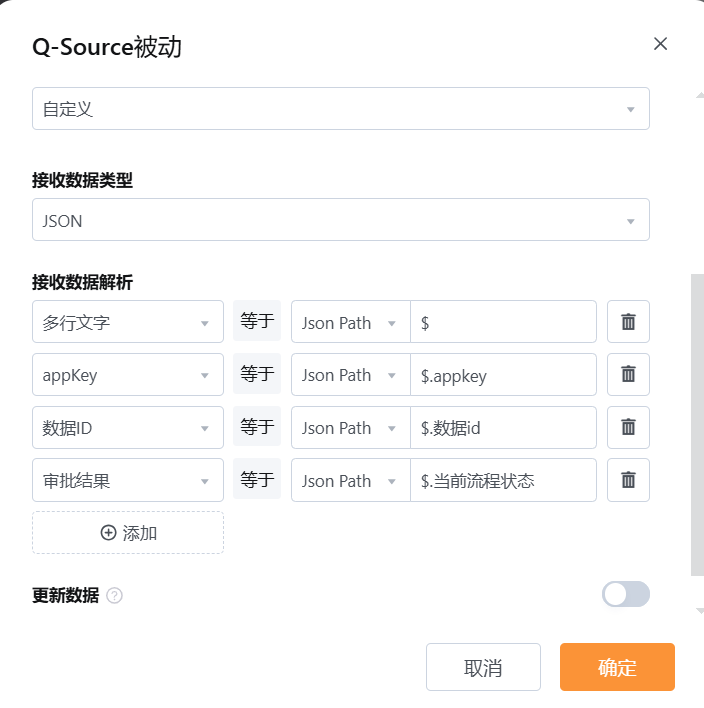Screen dimensions: 704x708
Task: Open the 数据ID field dropdown
Action: pyautogui.click(x=128, y=427)
